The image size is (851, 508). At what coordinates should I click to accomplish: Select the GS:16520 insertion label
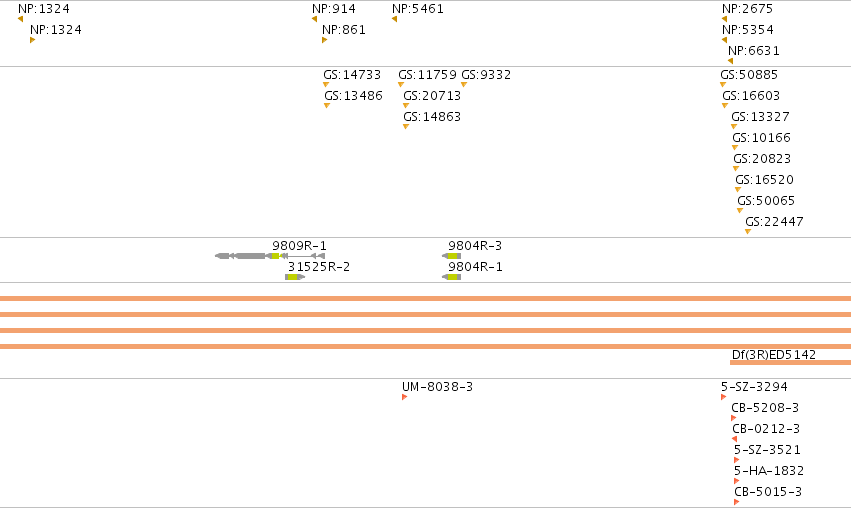(765, 180)
